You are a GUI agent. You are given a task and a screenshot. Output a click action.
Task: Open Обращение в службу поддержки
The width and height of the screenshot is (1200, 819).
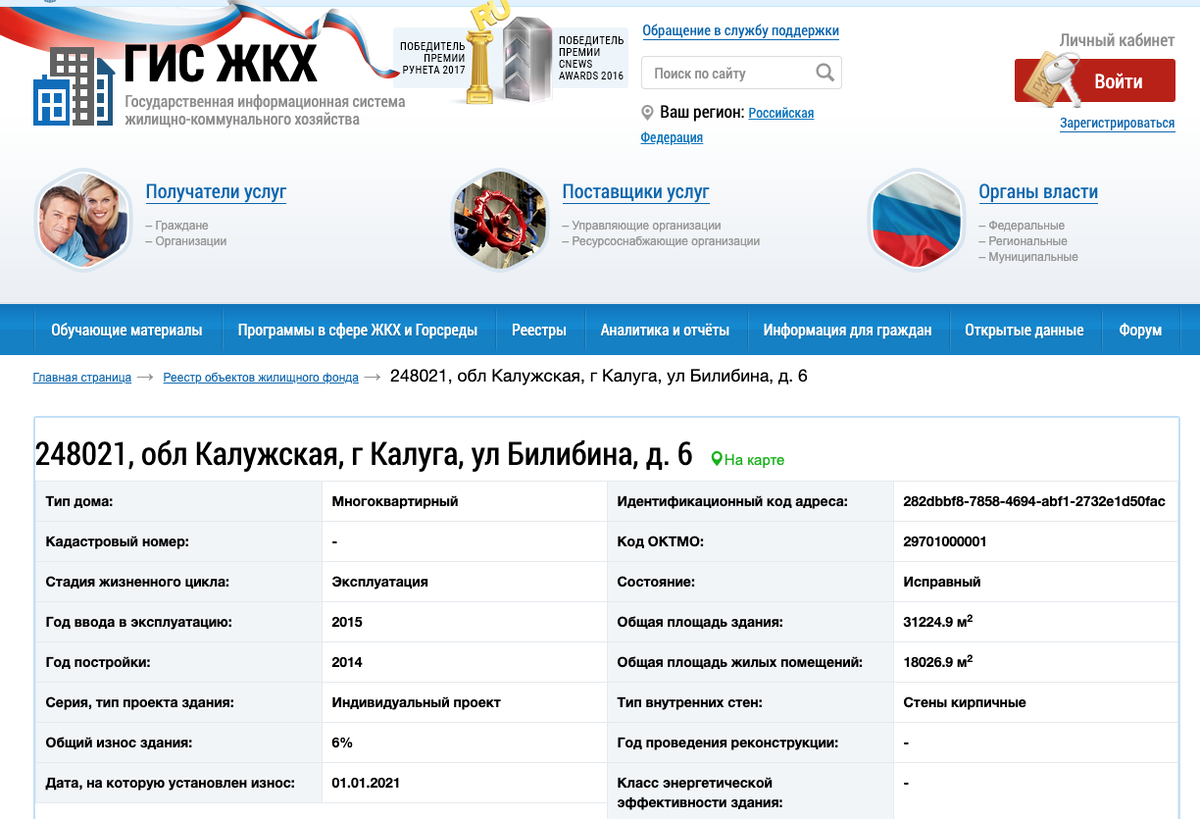click(x=740, y=31)
